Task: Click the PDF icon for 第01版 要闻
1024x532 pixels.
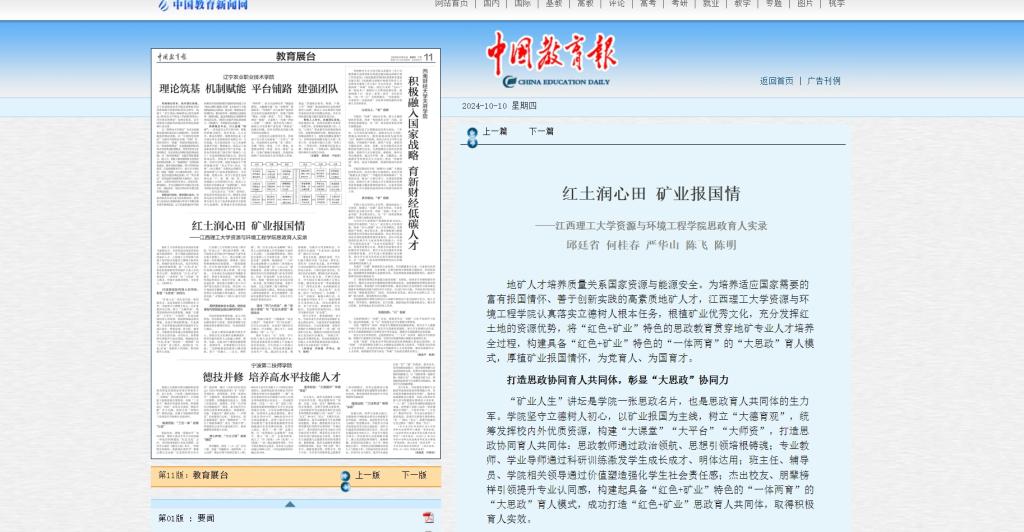Action: tap(428, 518)
